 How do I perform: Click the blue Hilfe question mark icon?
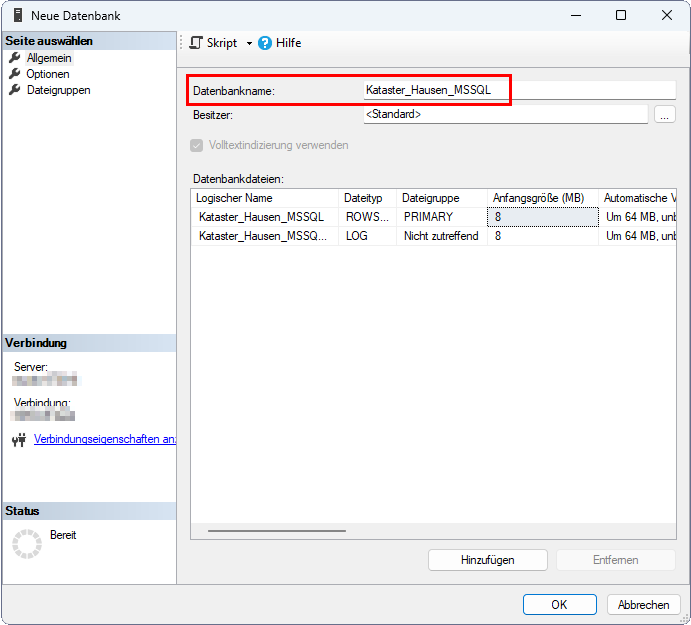265,43
